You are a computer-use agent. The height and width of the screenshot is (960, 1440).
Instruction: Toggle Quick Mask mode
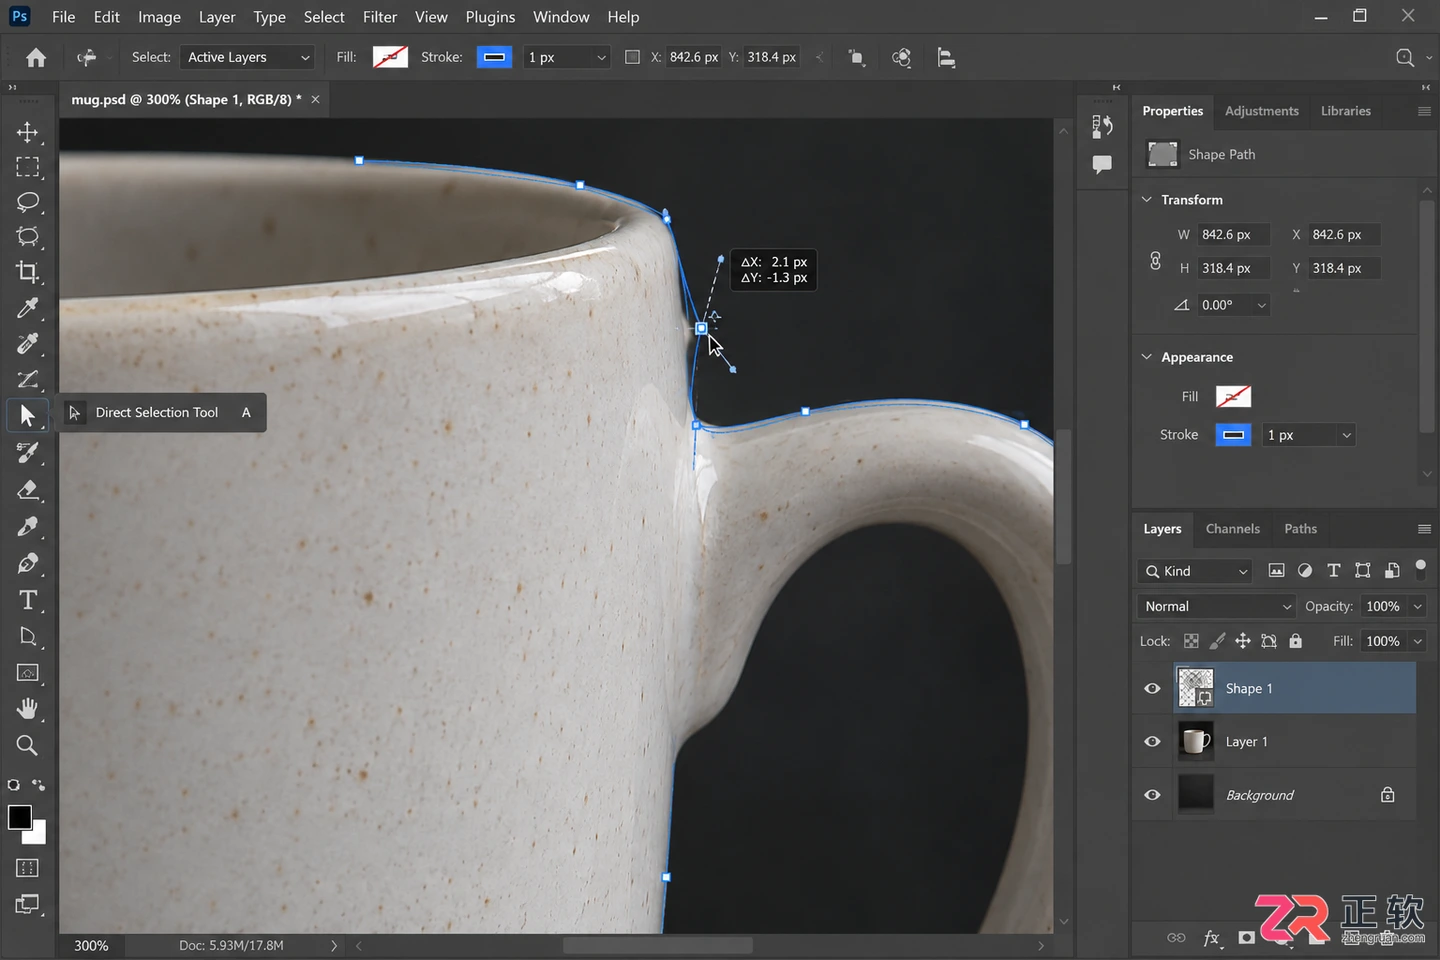pyautogui.click(x=27, y=868)
